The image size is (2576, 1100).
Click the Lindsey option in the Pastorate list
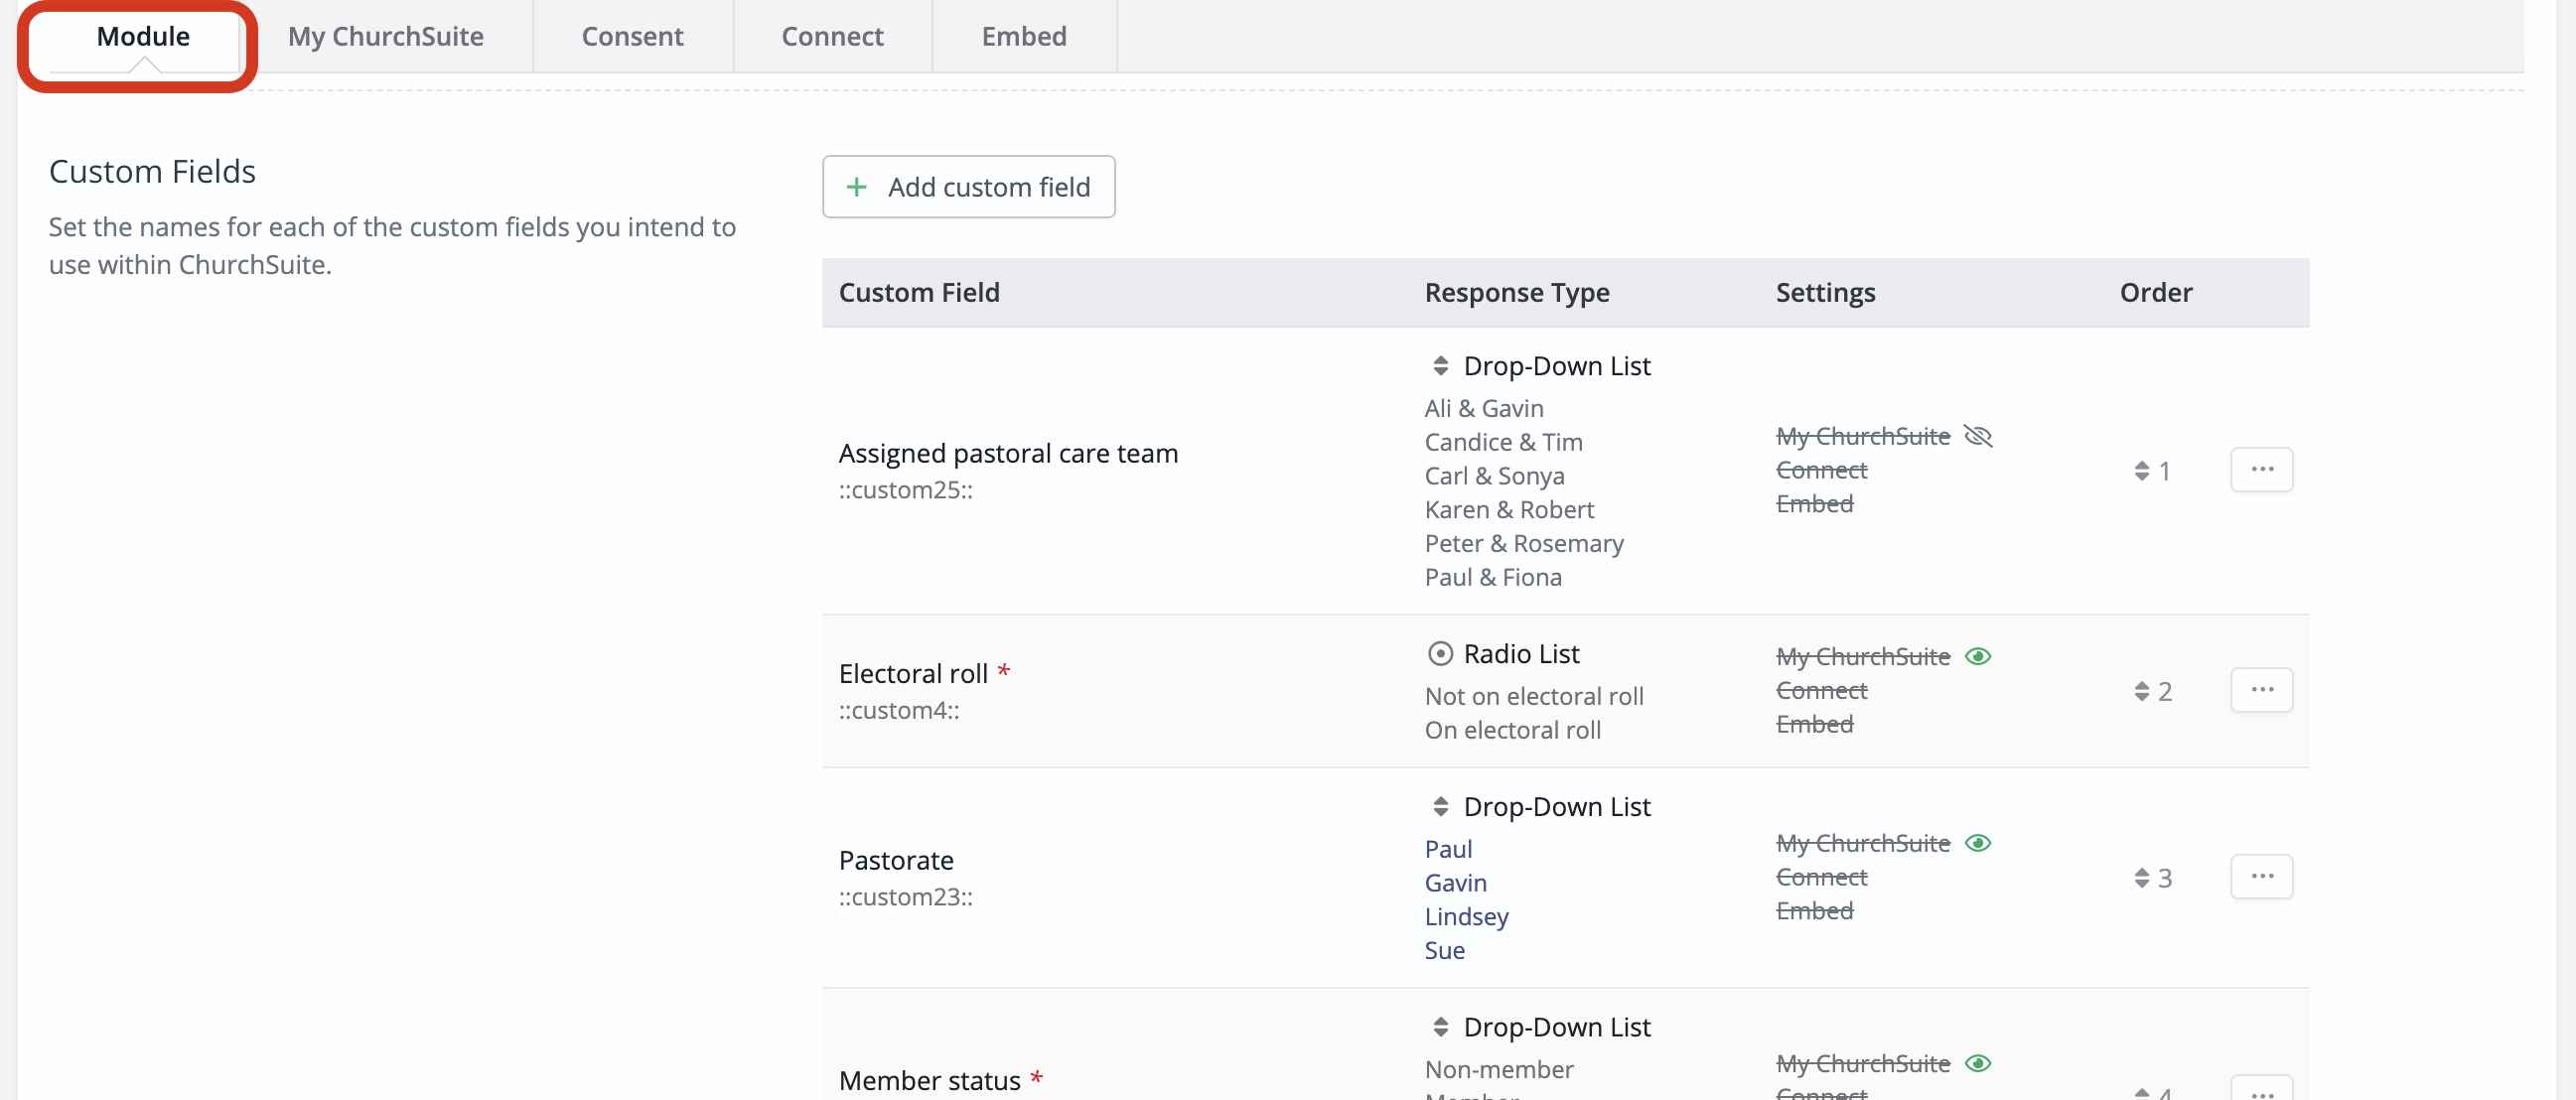click(x=1466, y=916)
